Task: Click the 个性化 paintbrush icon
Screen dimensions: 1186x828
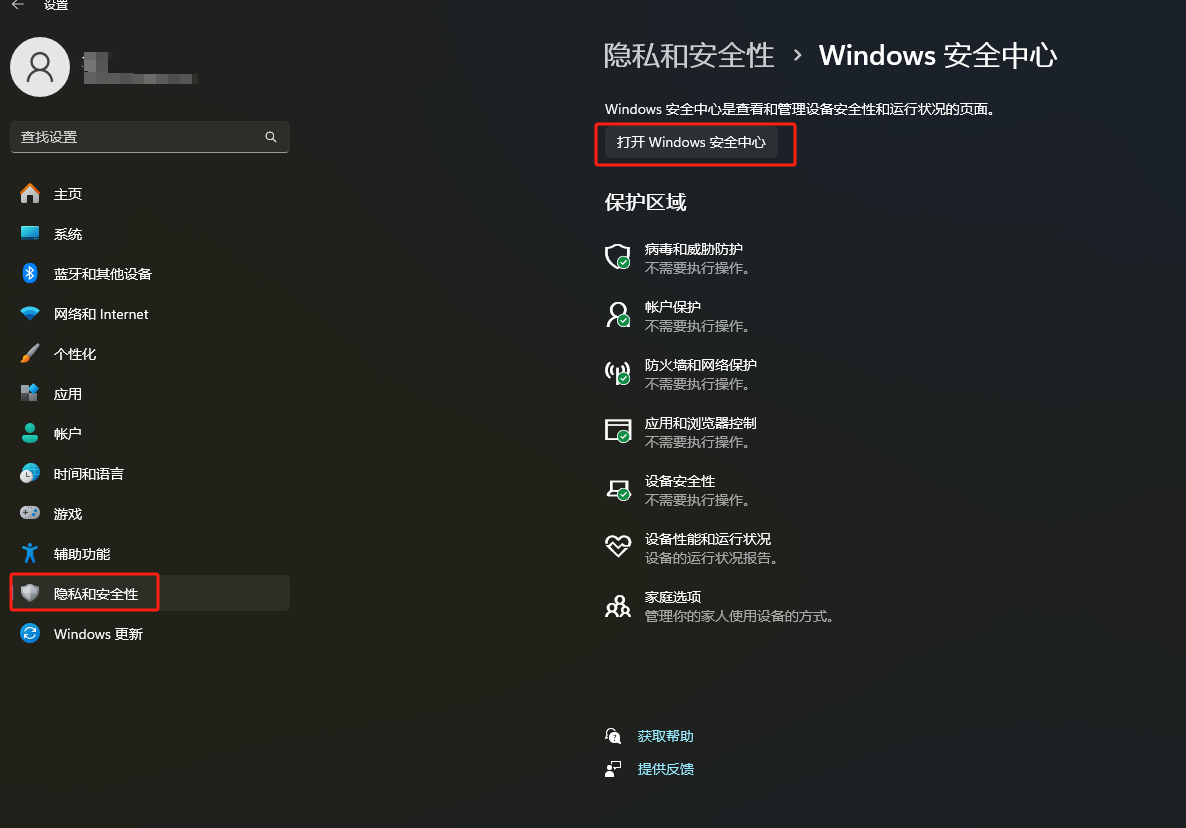Action: click(30, 354)
